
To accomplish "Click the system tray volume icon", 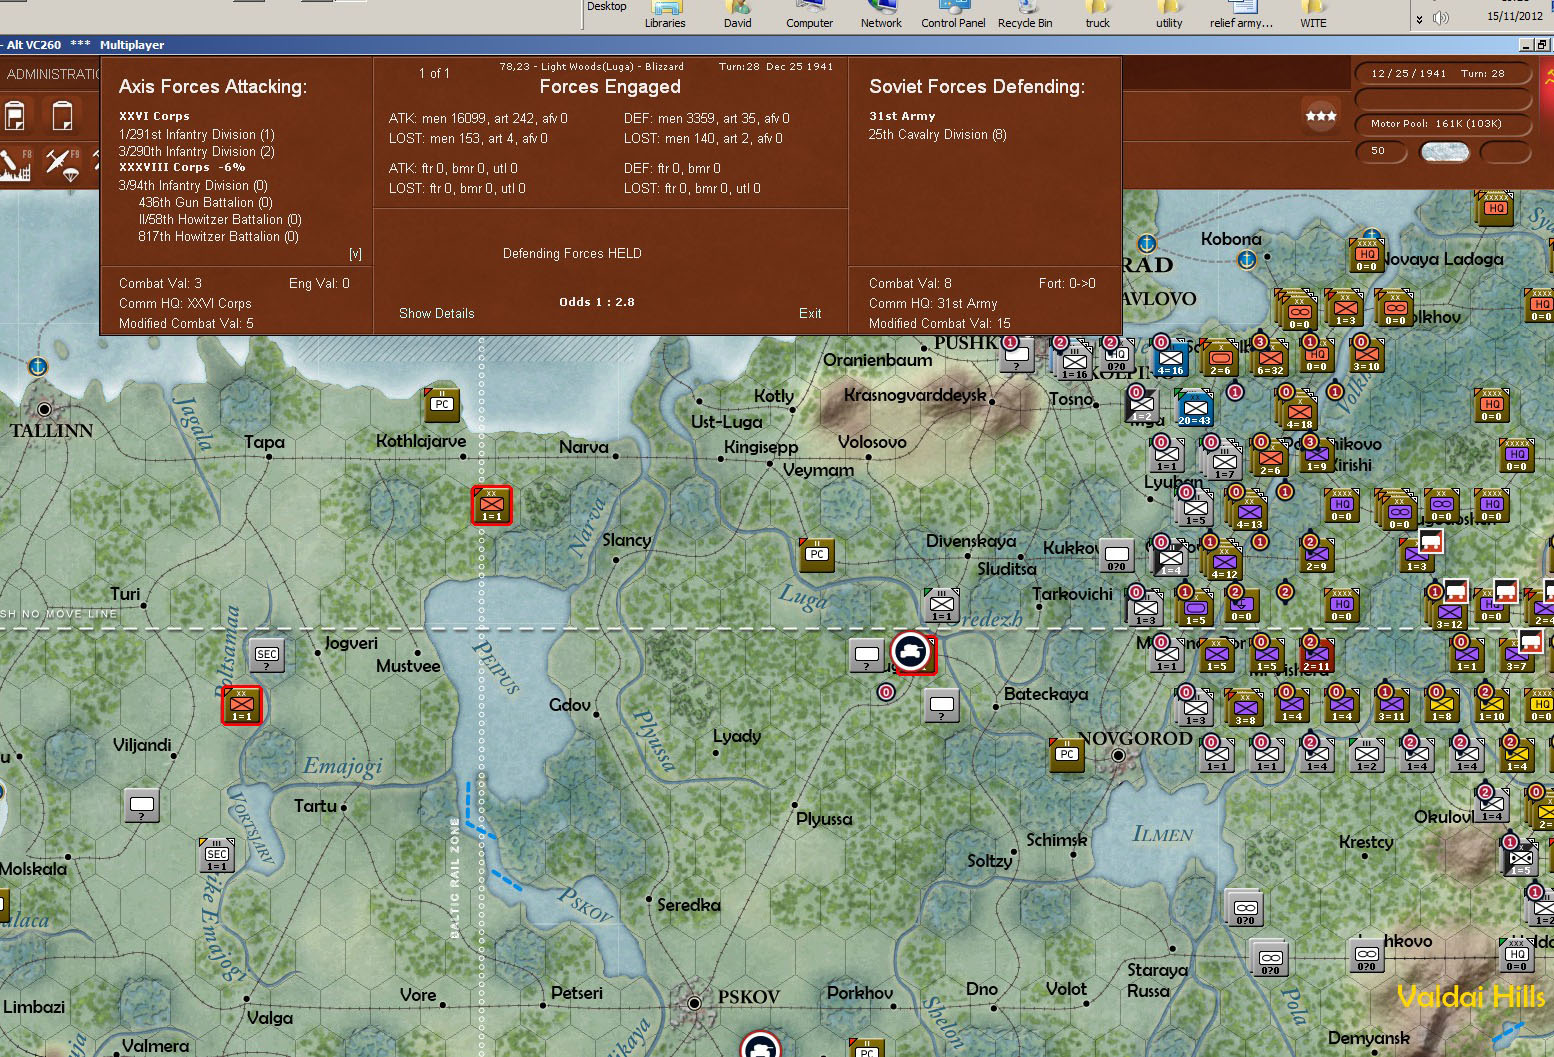I will [x=1441, y=18].
